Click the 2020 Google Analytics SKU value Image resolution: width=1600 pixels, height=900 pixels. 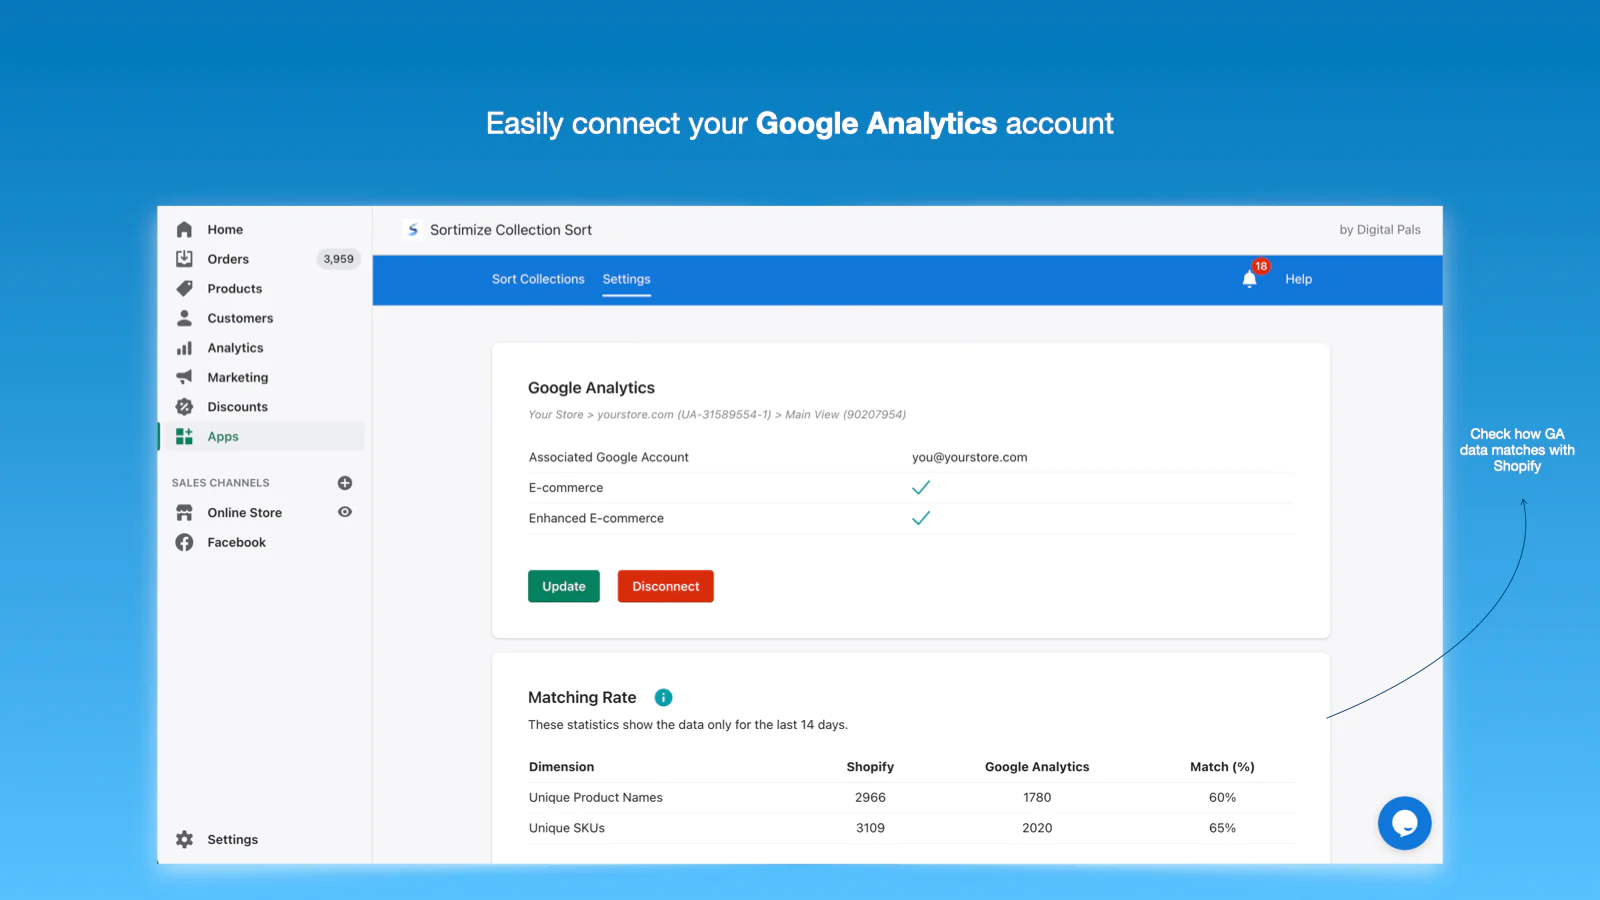[x=1037, y=828]
